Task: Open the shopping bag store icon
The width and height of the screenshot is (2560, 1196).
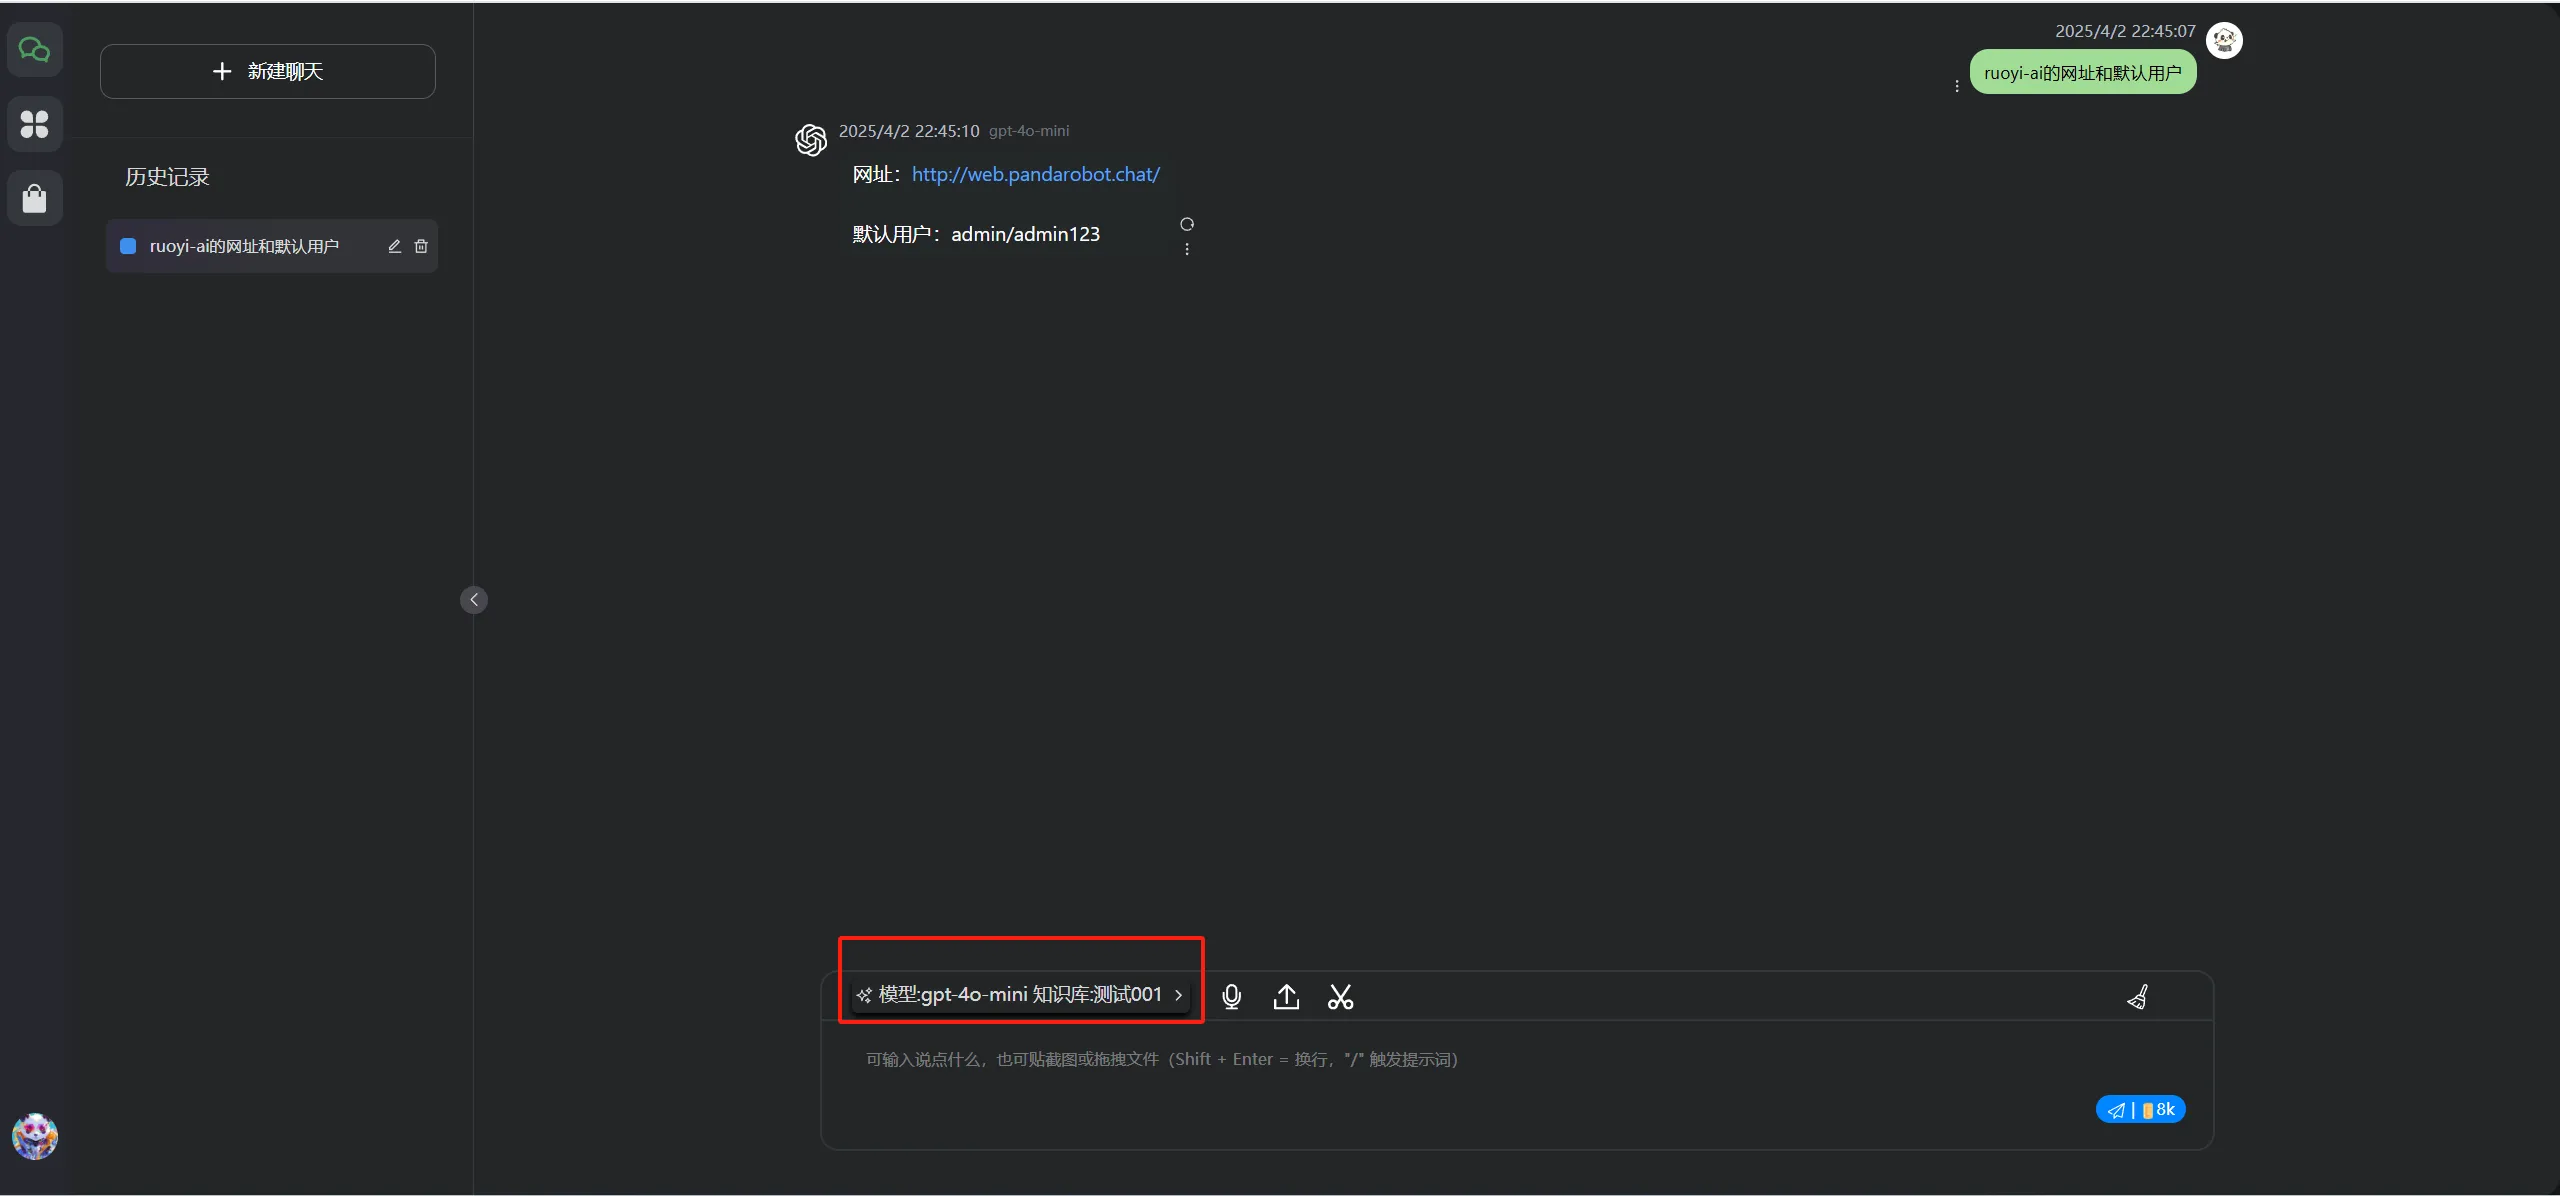Action: 35,198
